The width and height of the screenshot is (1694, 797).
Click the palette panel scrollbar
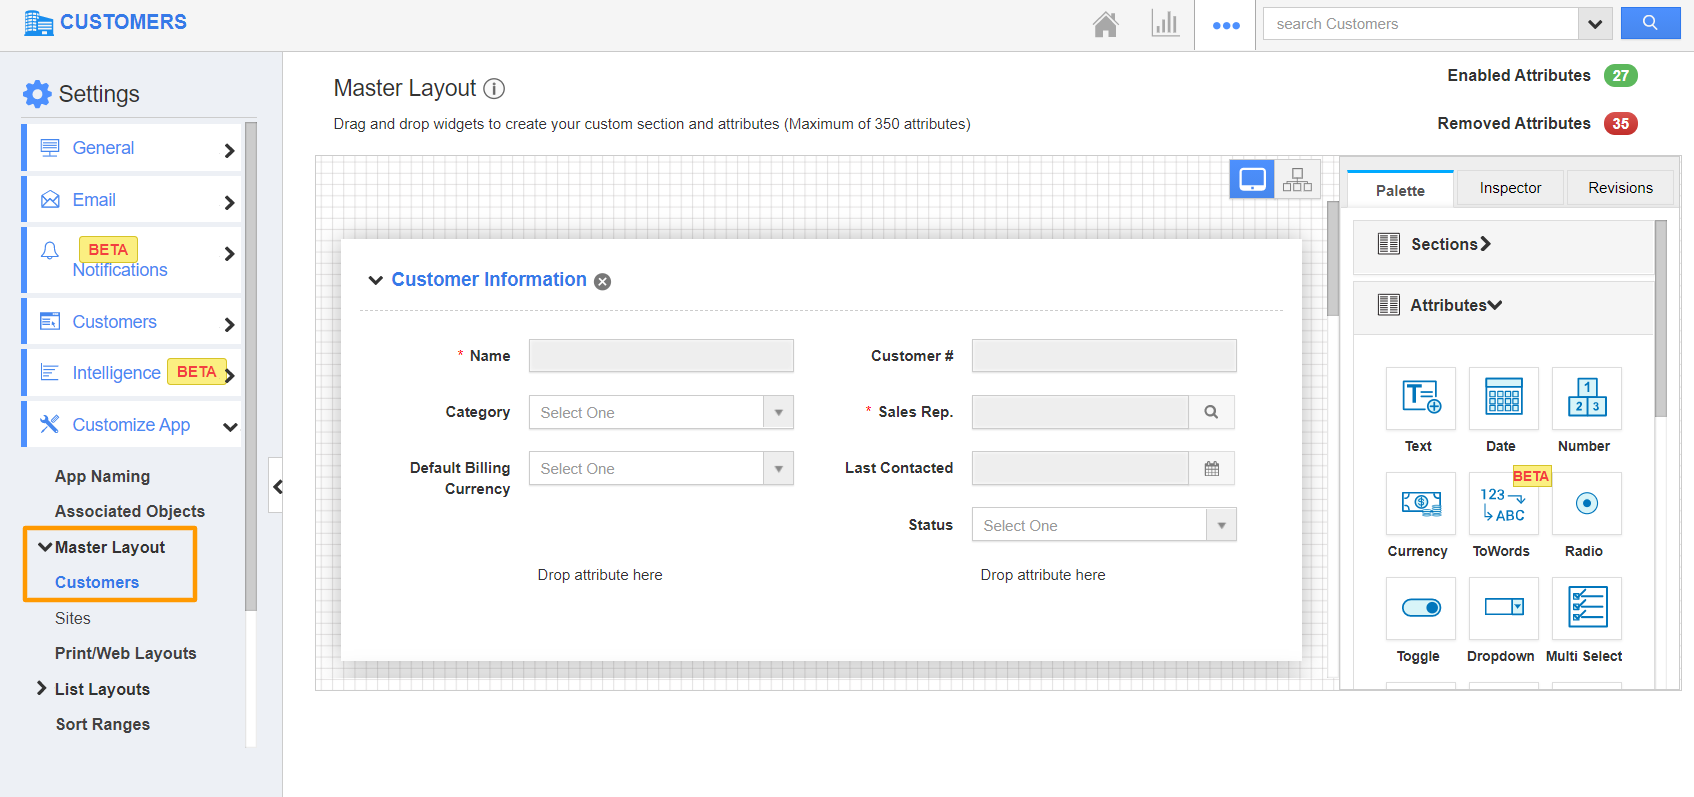(x=1660, y=320)
